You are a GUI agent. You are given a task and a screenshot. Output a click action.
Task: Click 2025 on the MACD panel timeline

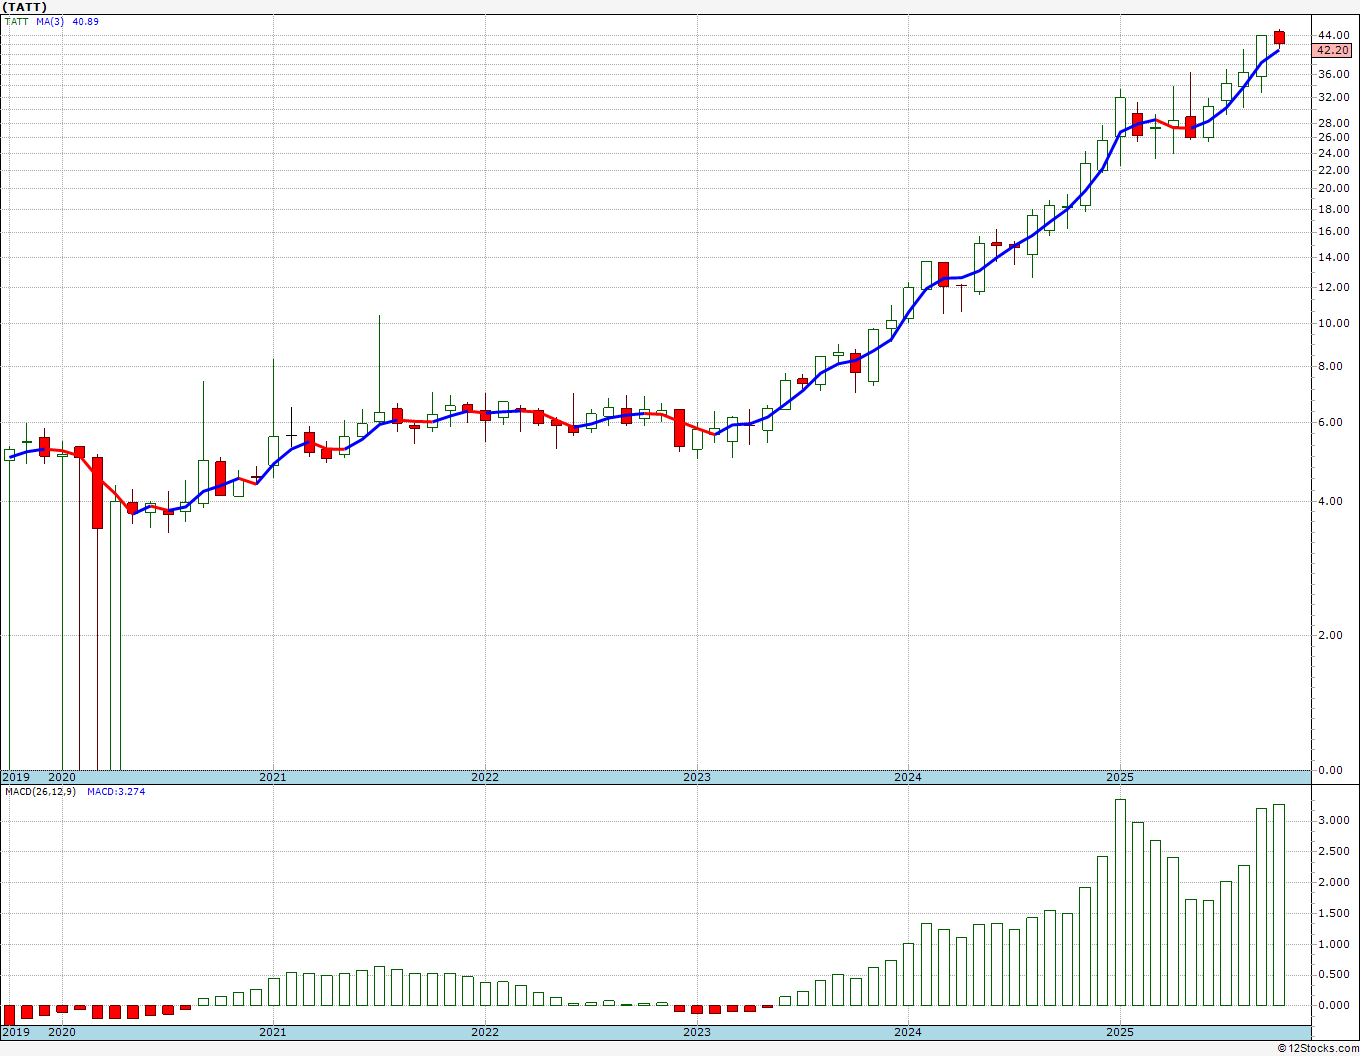point(1120,1032)
